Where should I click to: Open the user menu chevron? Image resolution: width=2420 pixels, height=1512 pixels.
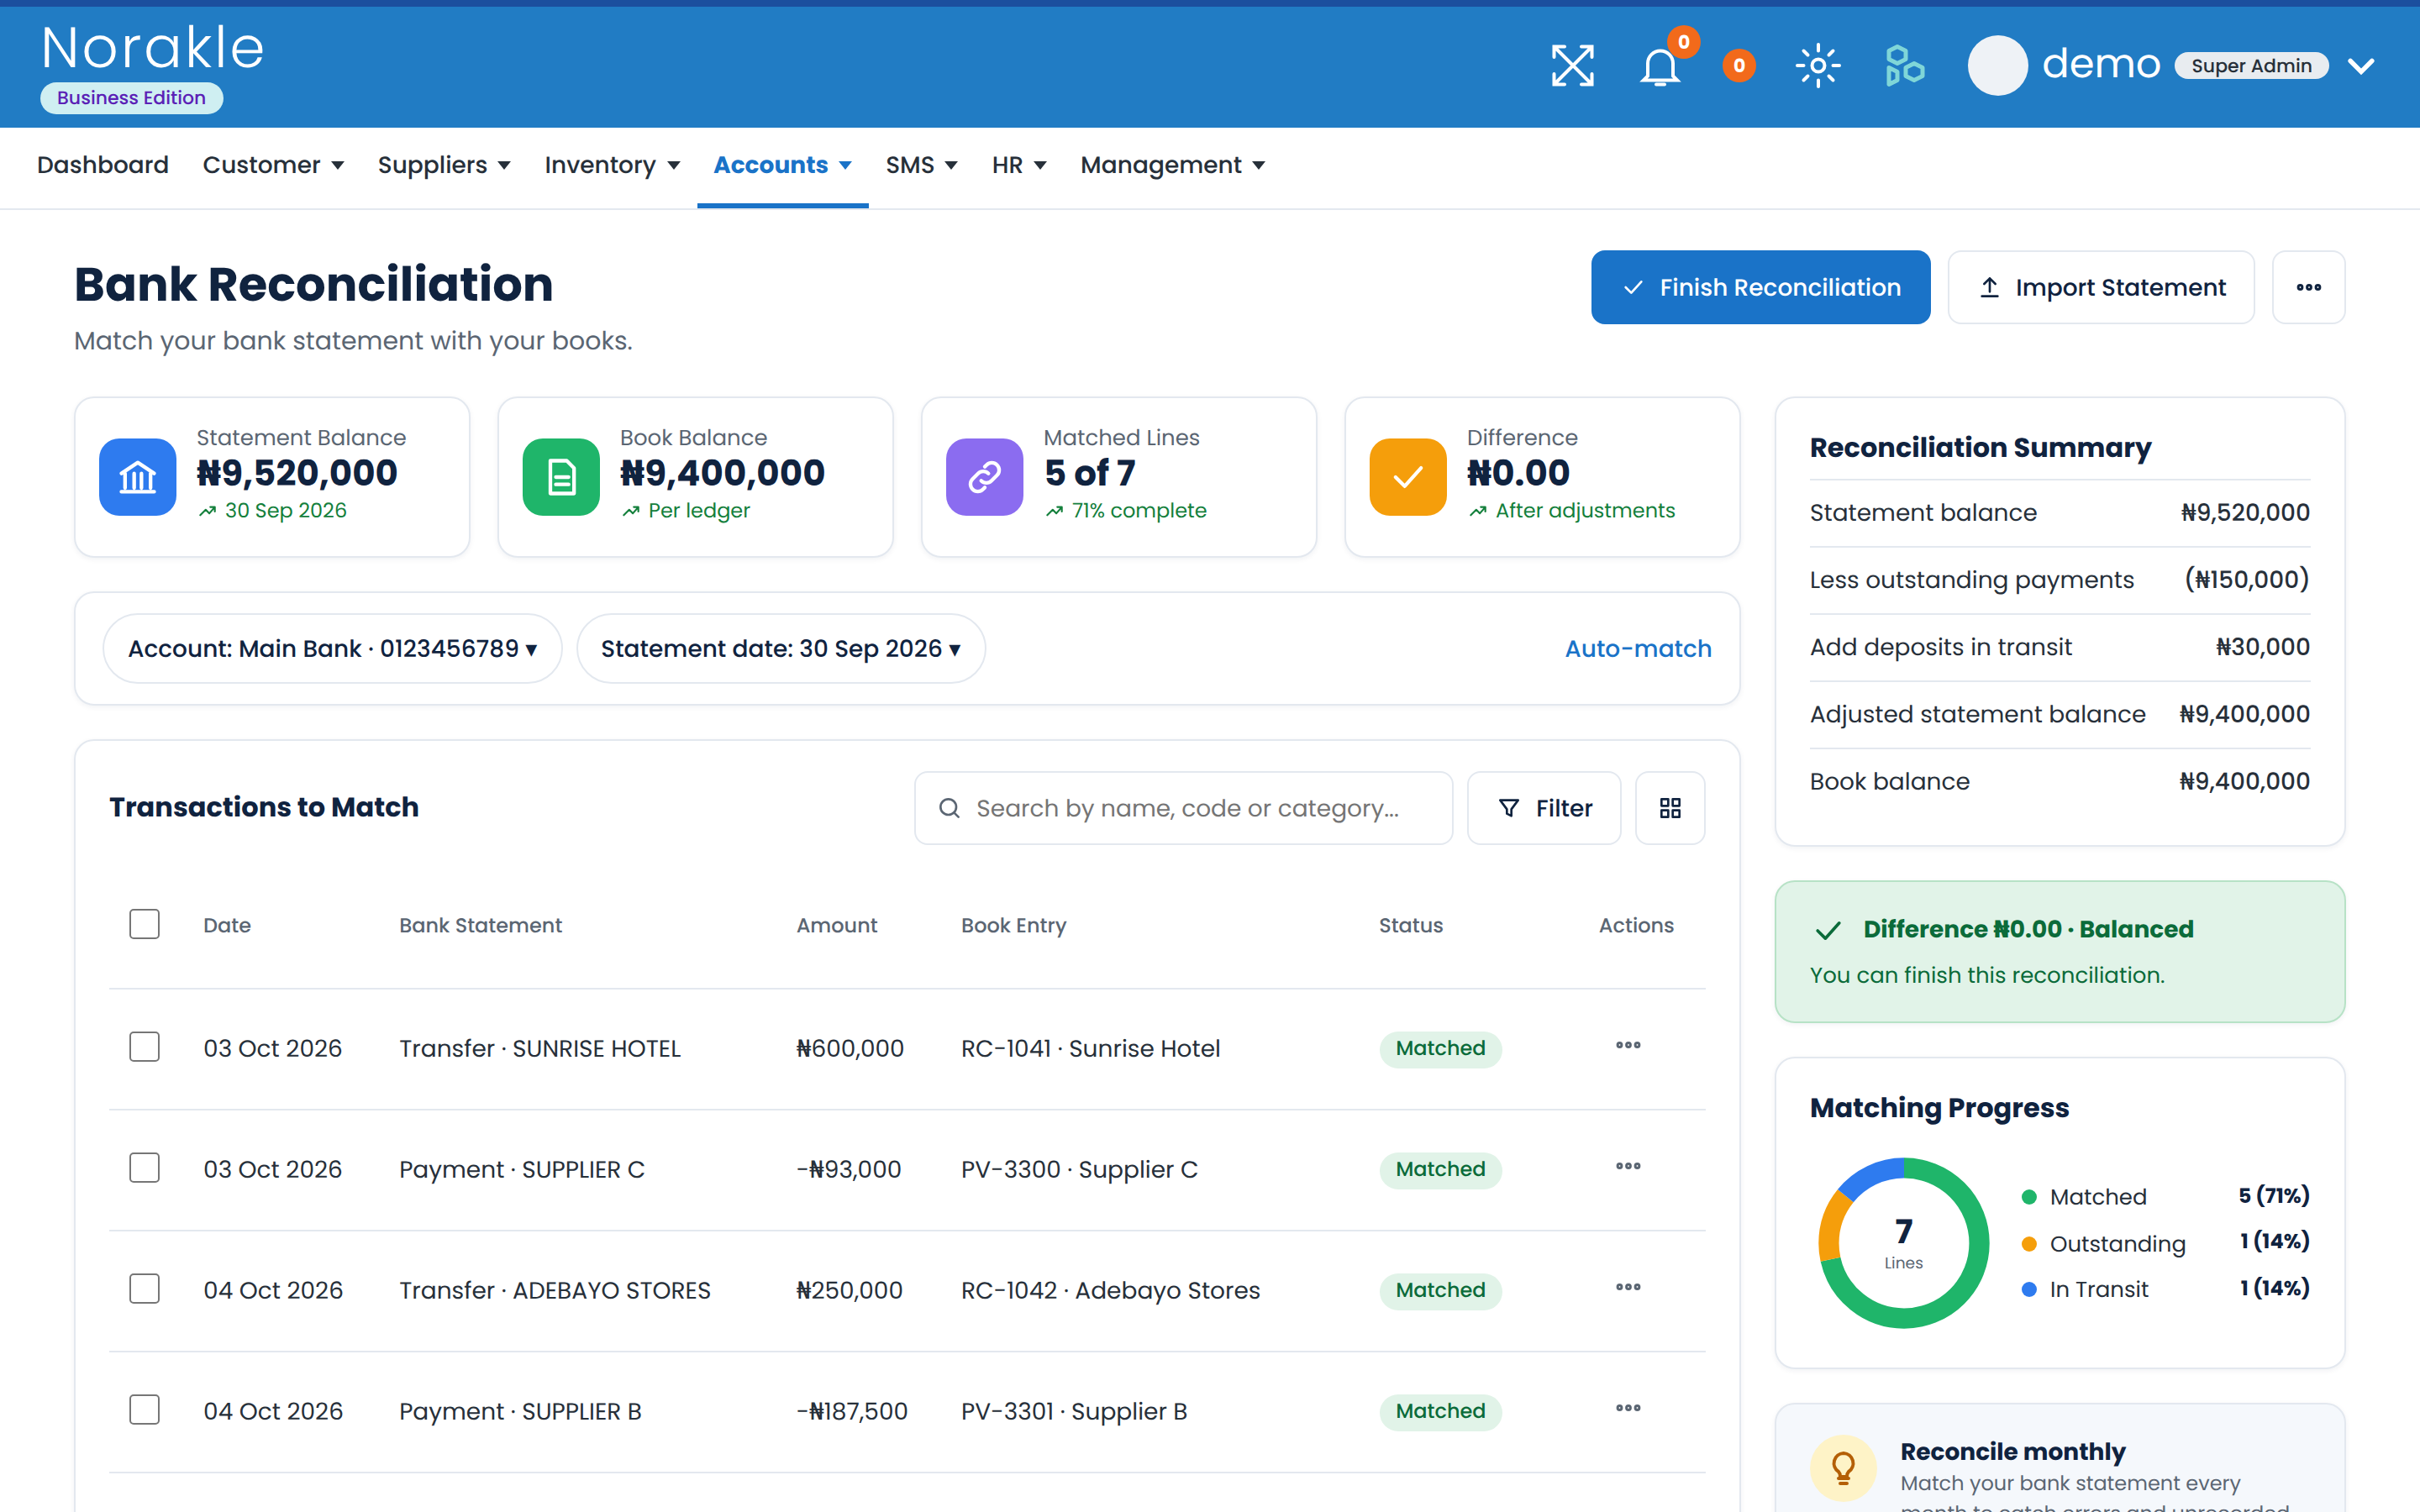[2361, 66]
